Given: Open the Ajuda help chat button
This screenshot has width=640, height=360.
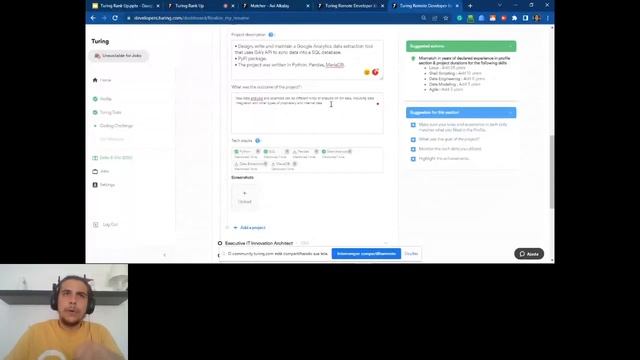Looking at the screenshot, I should coord(529,254).
